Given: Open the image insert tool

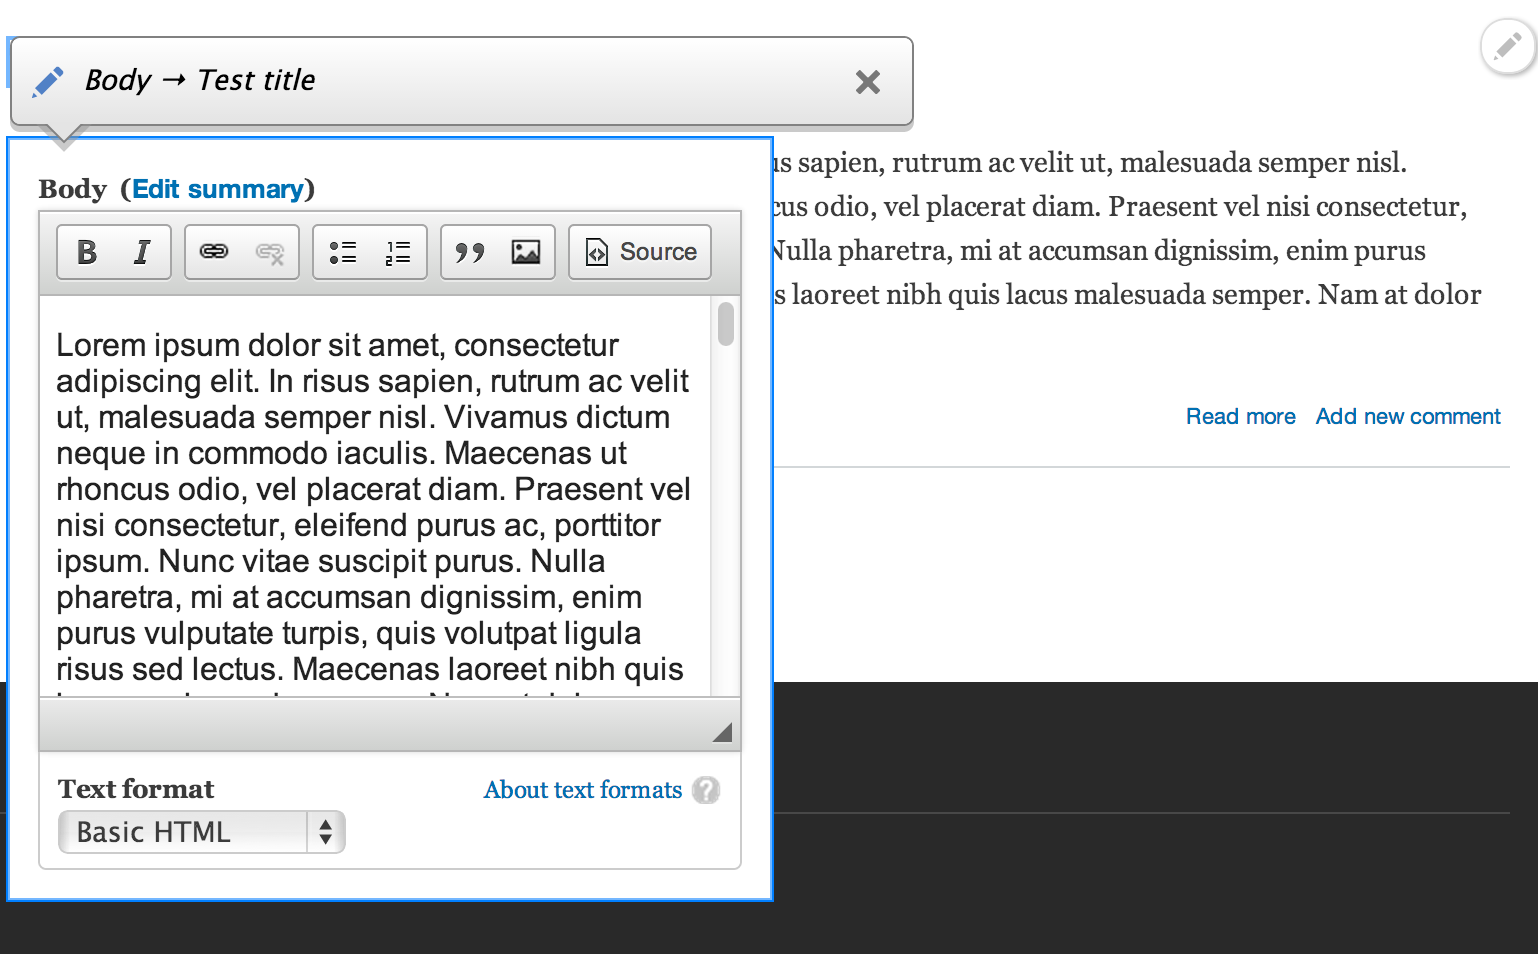Looking at the screenshot, I should point(524,252).
